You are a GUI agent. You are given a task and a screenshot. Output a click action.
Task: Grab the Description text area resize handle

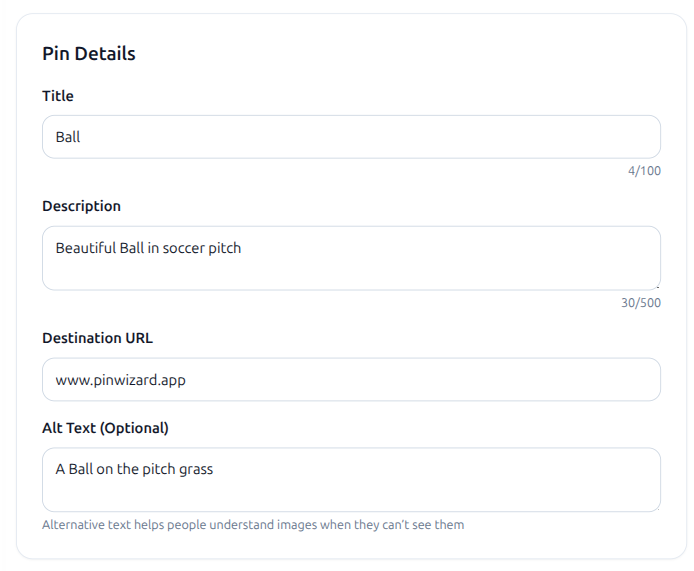coord(657,287)
